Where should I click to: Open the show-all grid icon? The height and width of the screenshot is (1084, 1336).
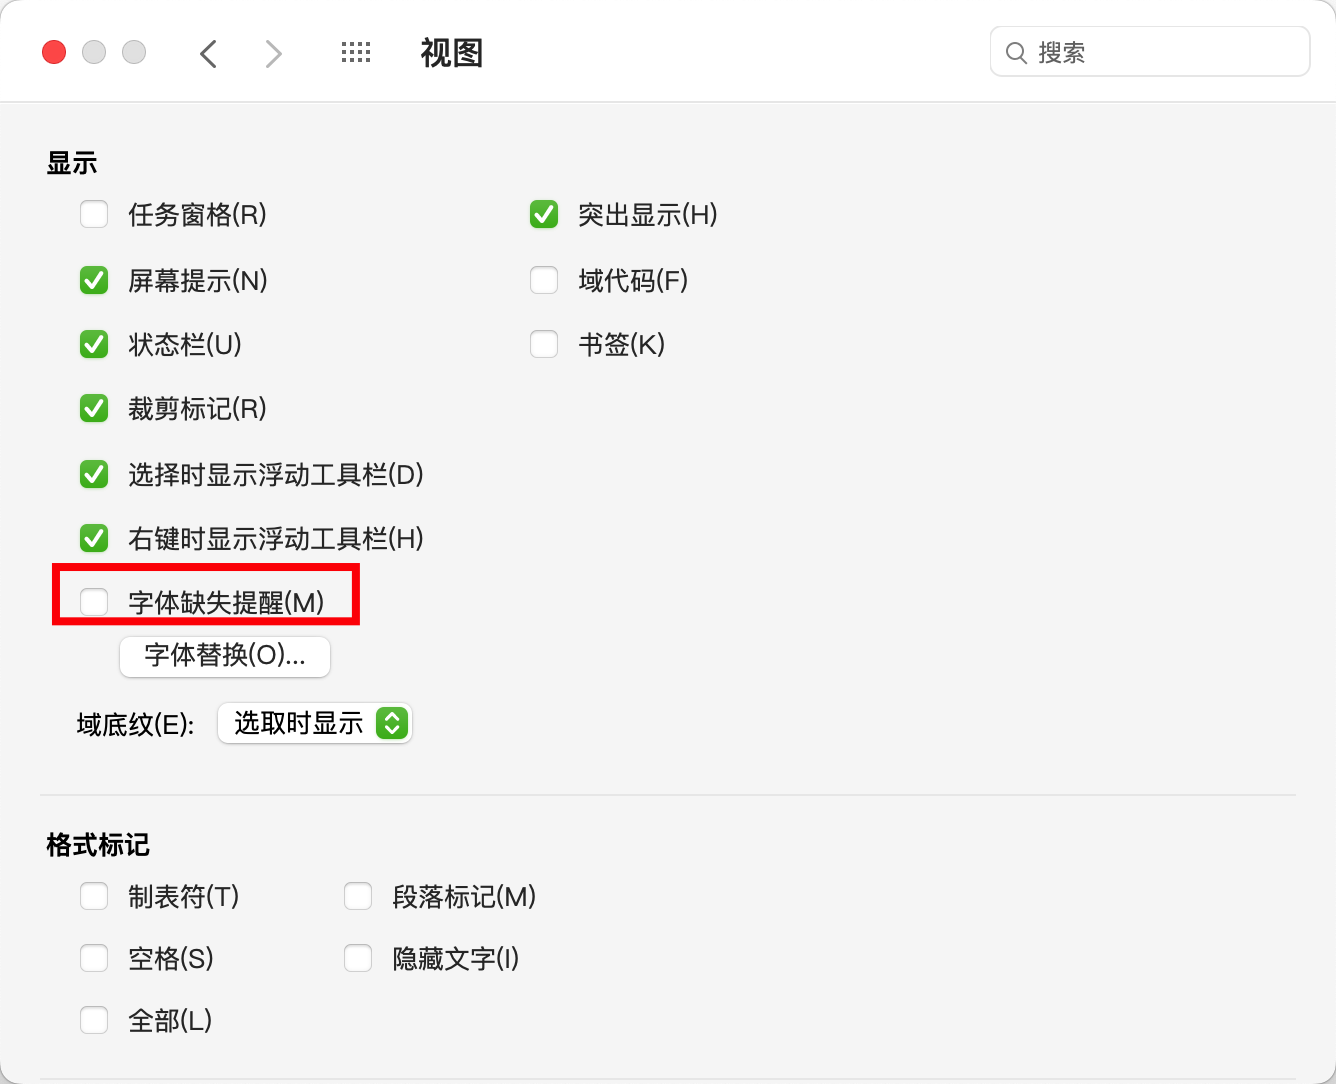point(356,53)
